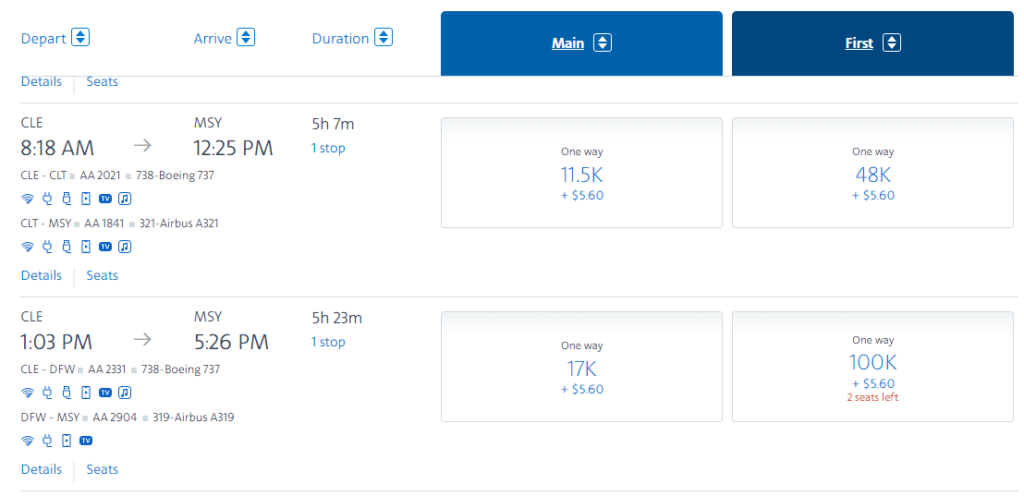1024x496 pixels.
Task: View Seats for the 1:03 PM flight
Action: pos(102,469)
